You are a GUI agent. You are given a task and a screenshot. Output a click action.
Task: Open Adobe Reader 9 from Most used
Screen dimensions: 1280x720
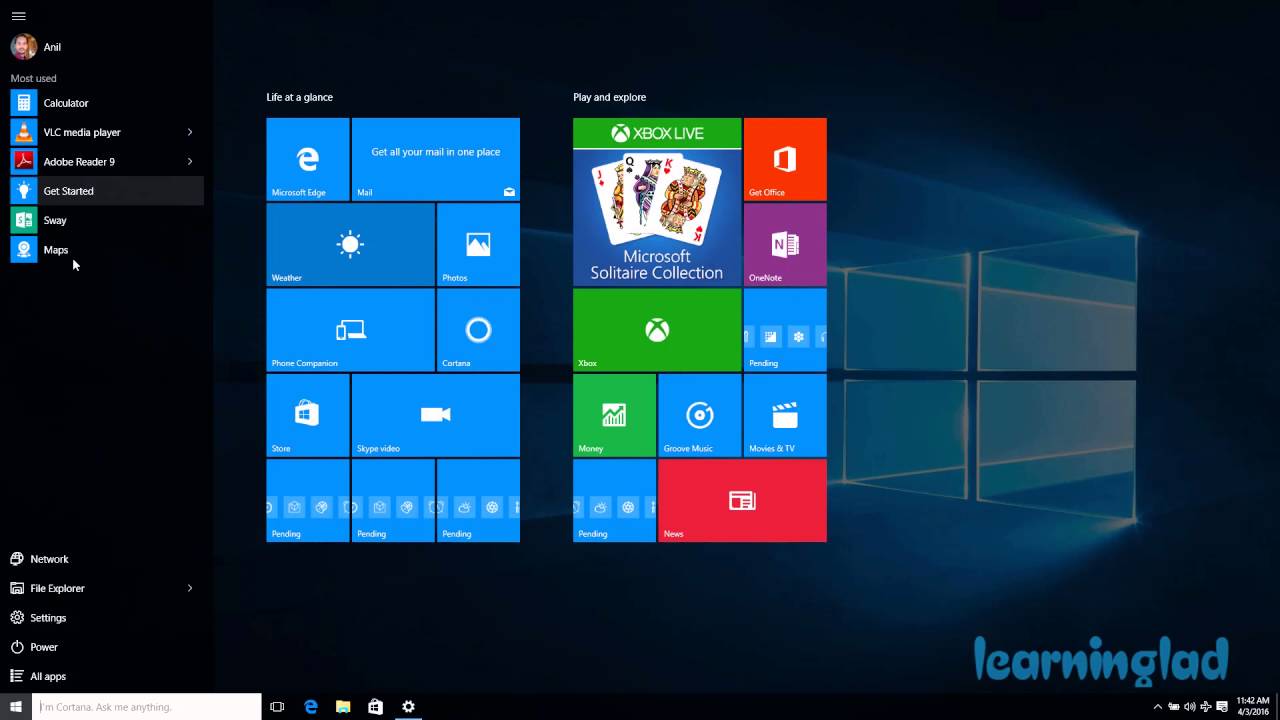point(92,161)
